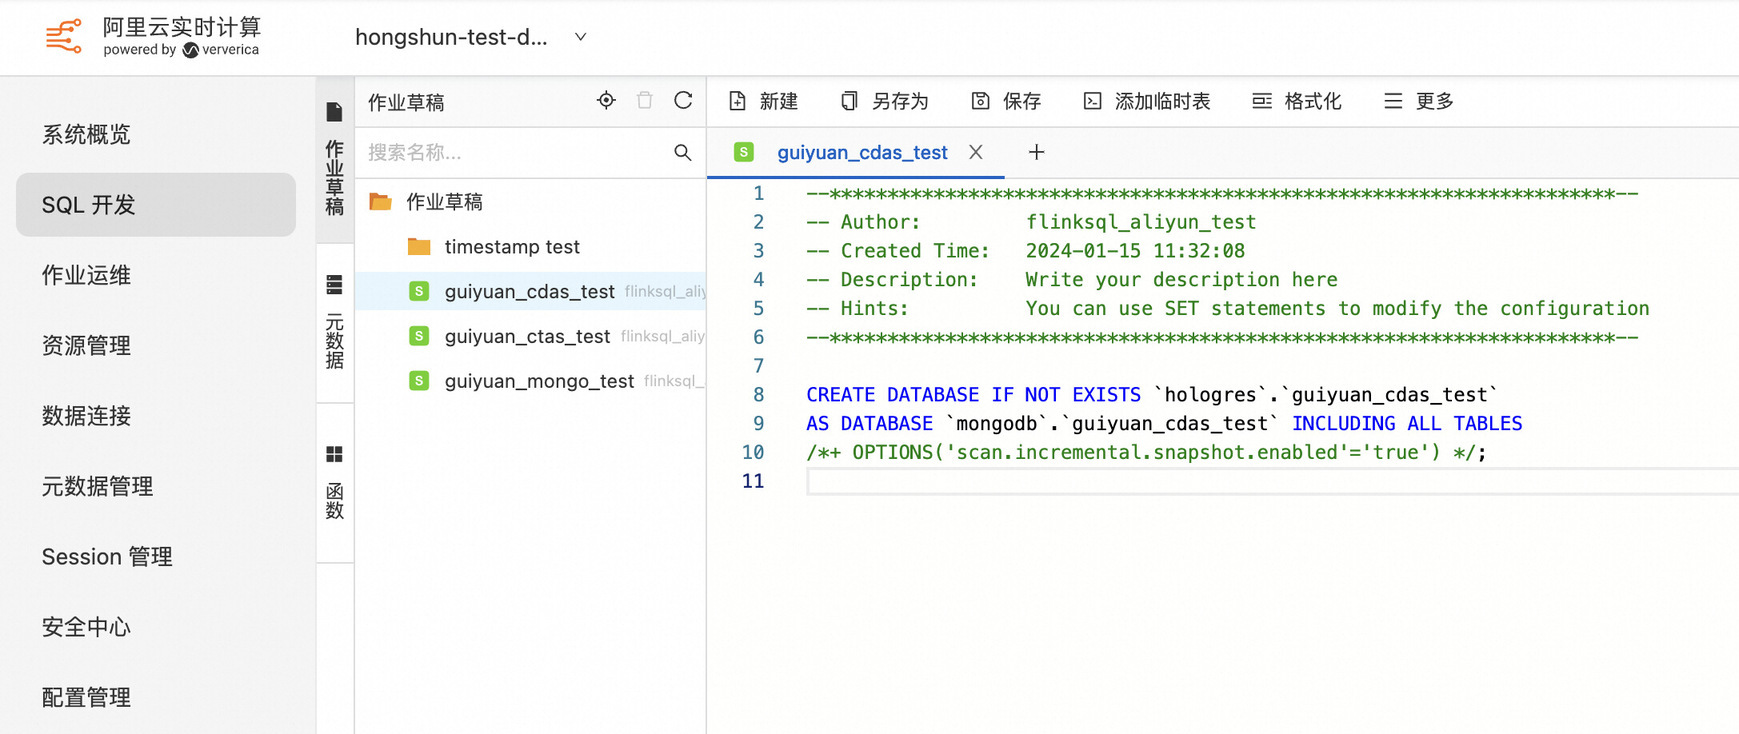1739x734 pixels.
Task: Open guiyuan_ctas_test draft
Action: click(530, 336)
